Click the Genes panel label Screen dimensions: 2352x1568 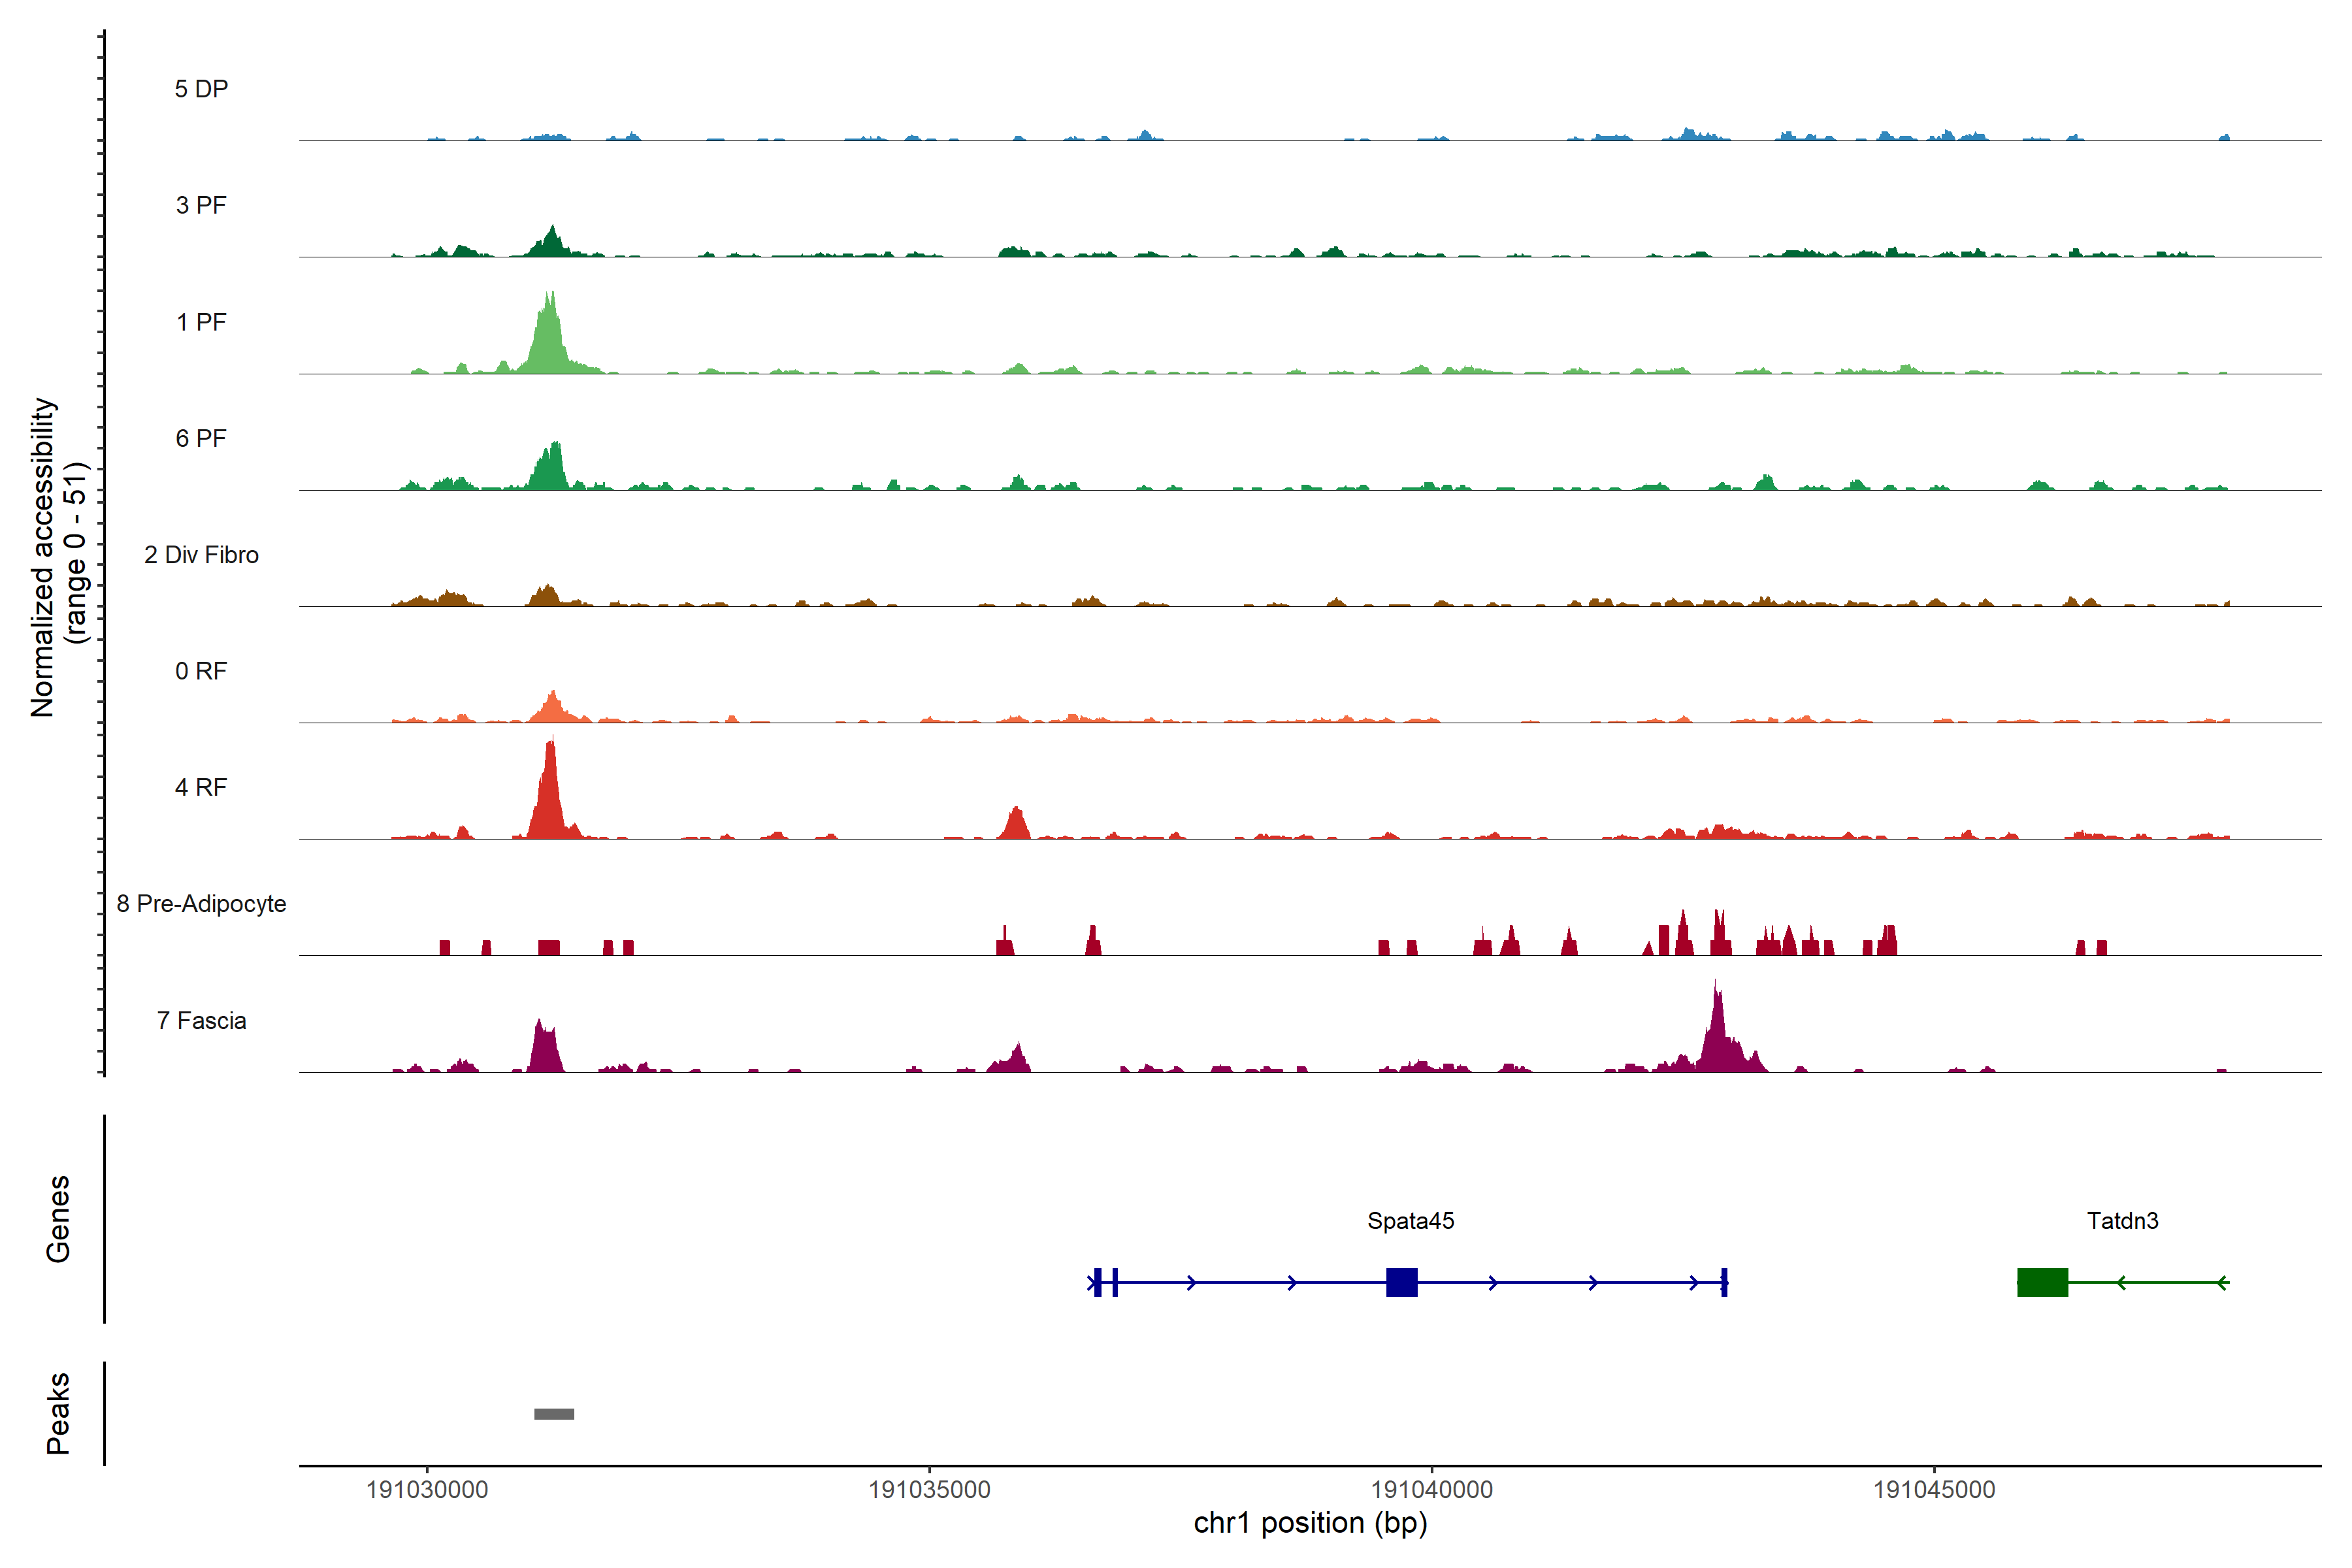(58, 1218)
